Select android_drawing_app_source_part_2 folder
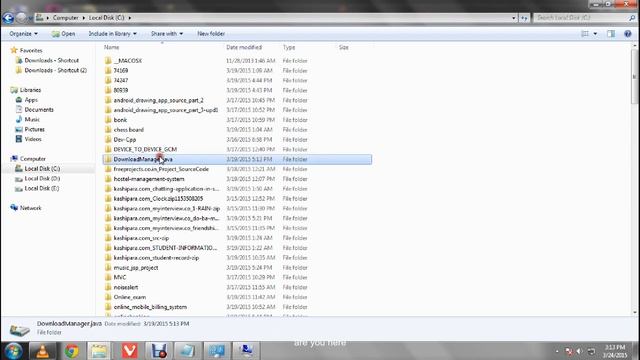Screen dimensions: 640x360 [x=158, y=100]
